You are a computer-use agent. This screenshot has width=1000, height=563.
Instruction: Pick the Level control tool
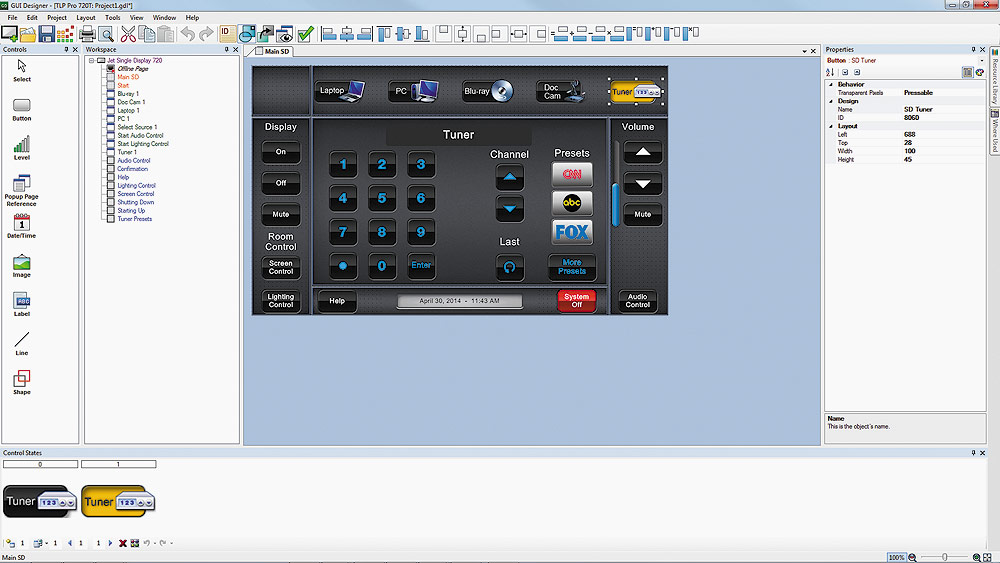click(22, 148)
